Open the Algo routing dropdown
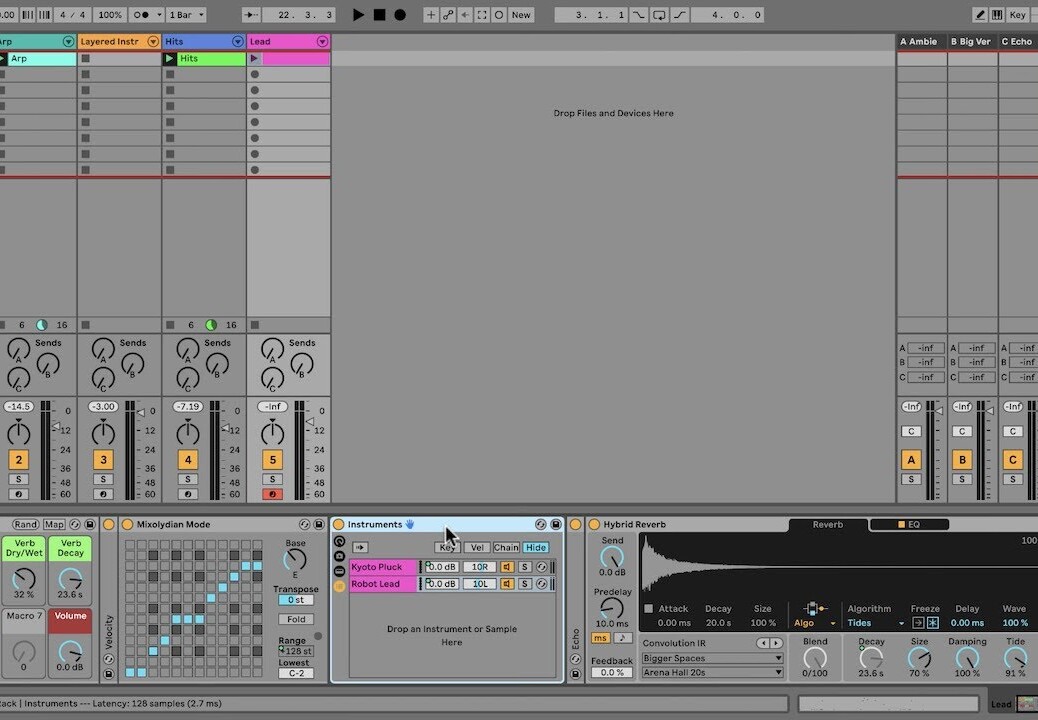The image size is (1038, 720). point(815,623)
